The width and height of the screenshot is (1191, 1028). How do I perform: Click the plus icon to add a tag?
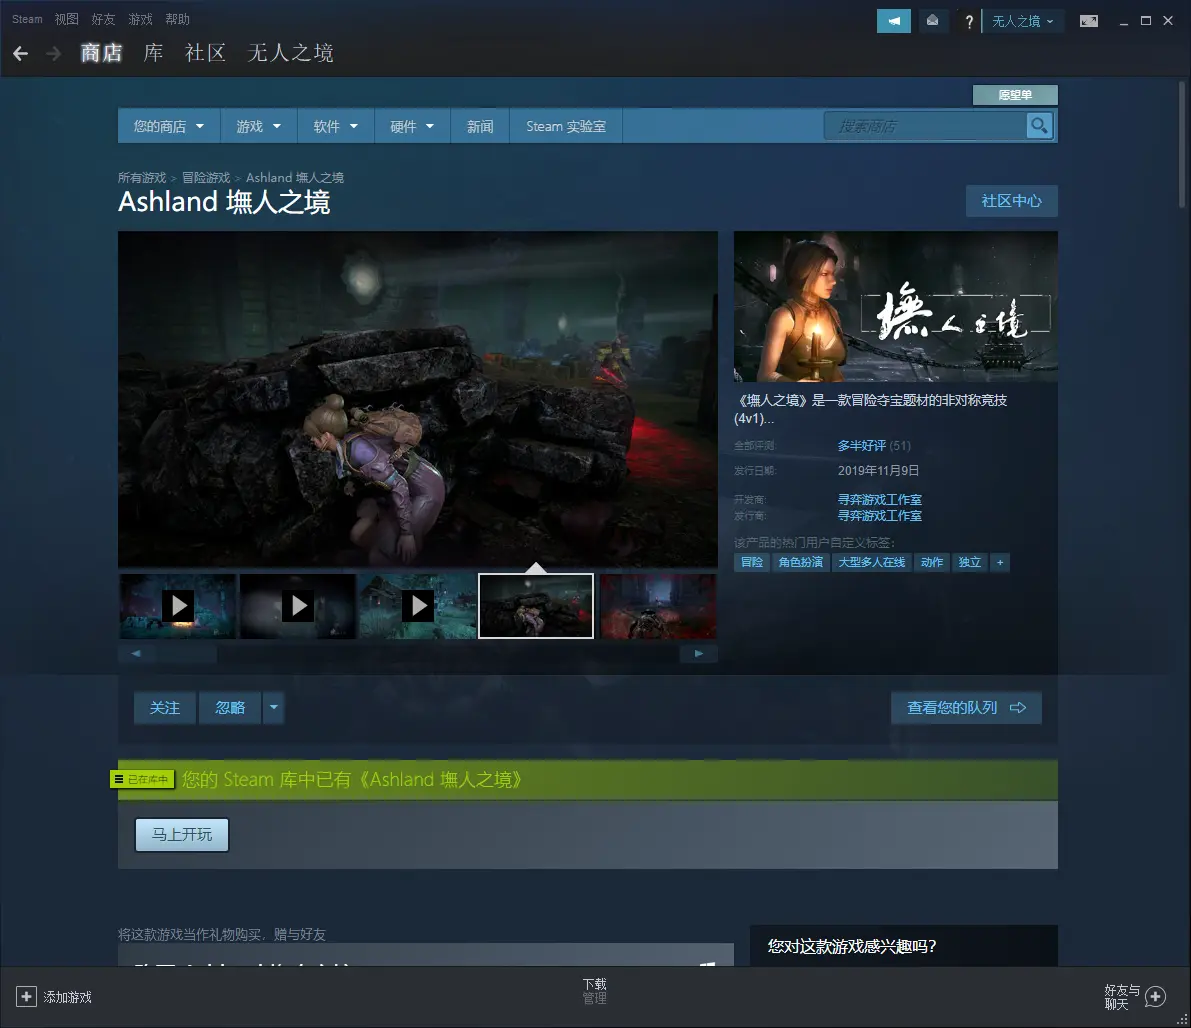(x=1000, y=562)
